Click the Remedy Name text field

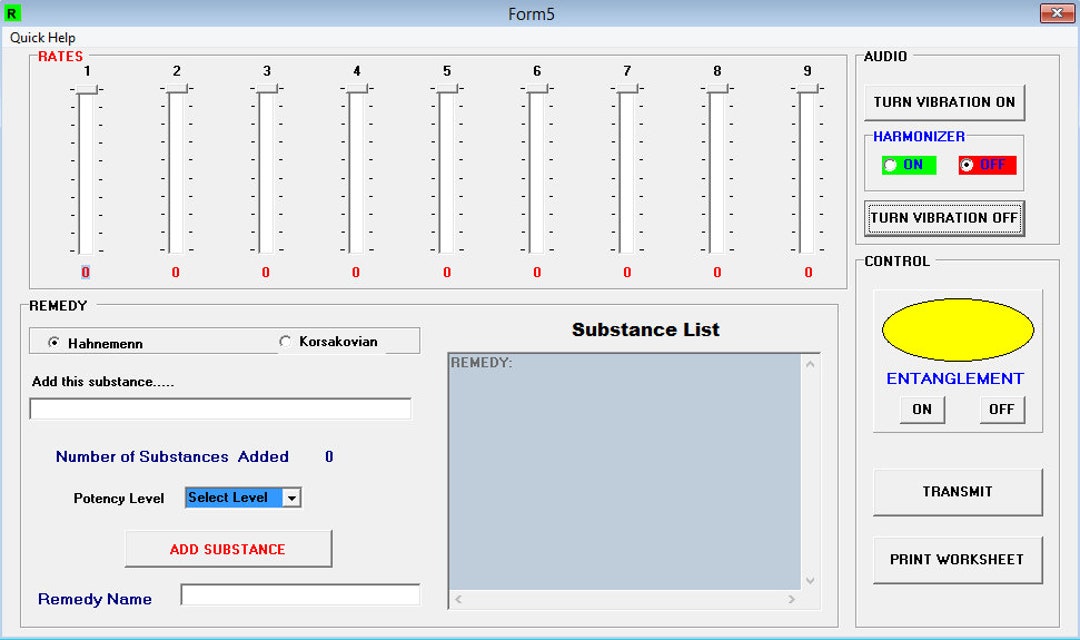300,595
